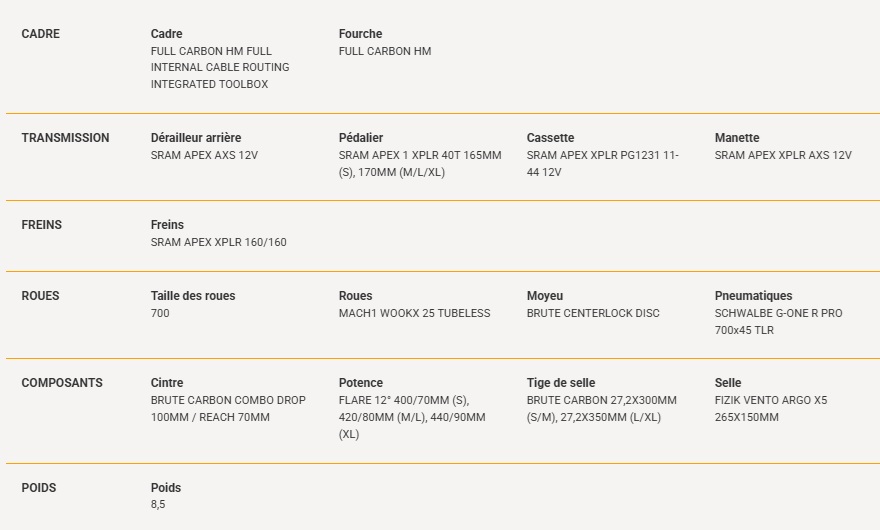Select the ROUES section label
880x530 pixels.
click(40, 296)
